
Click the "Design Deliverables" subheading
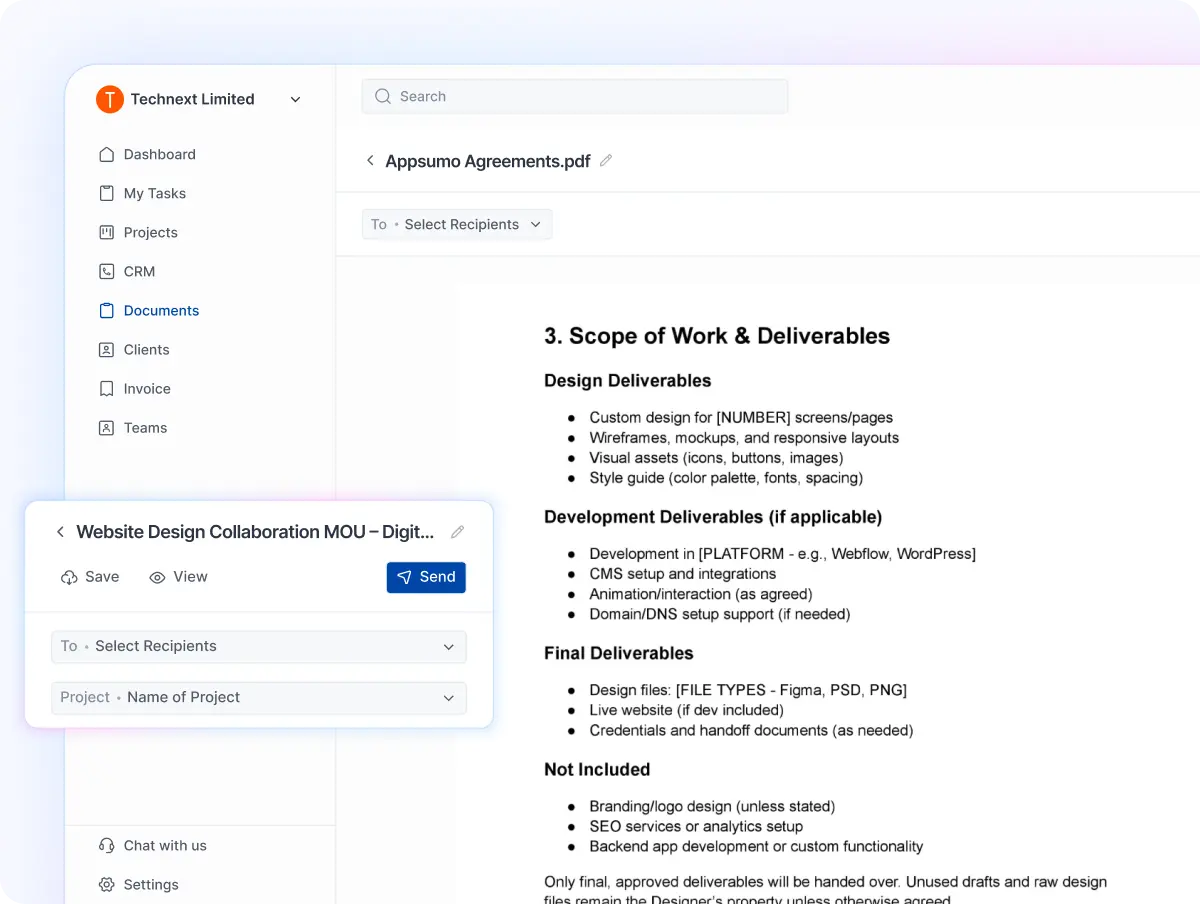click(x=628, y=381)
